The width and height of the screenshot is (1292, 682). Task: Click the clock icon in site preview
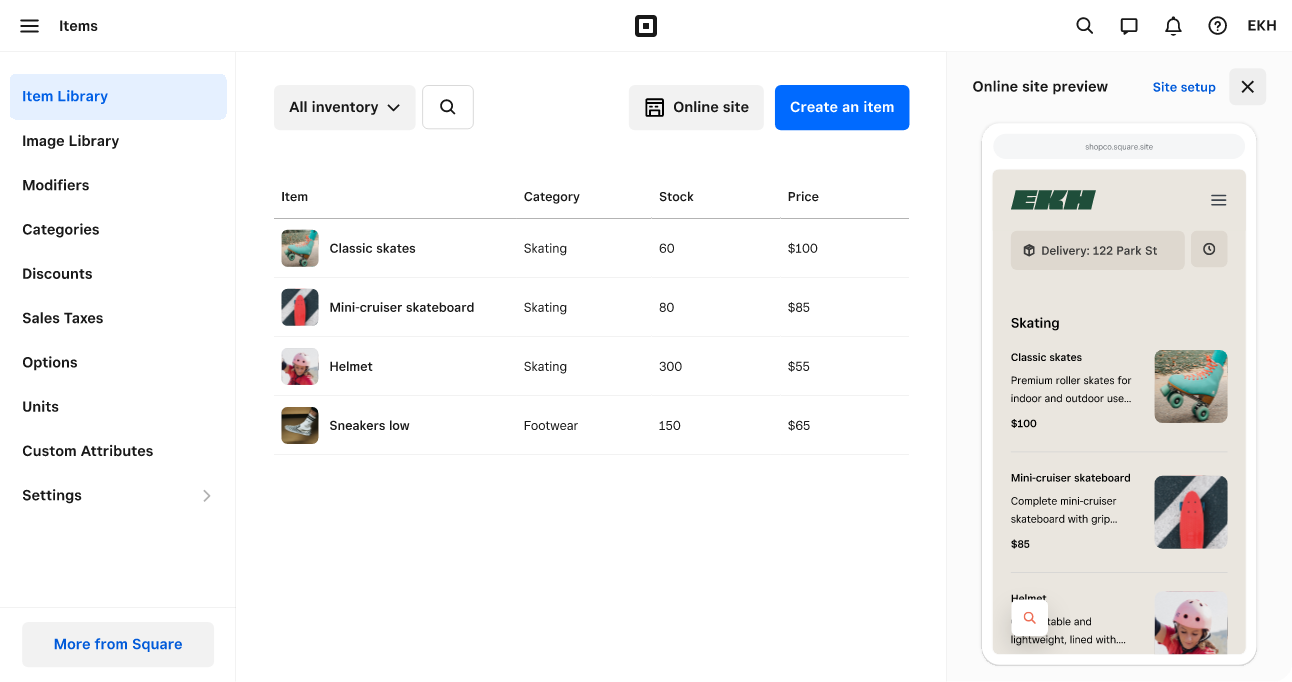[1209, 250]
